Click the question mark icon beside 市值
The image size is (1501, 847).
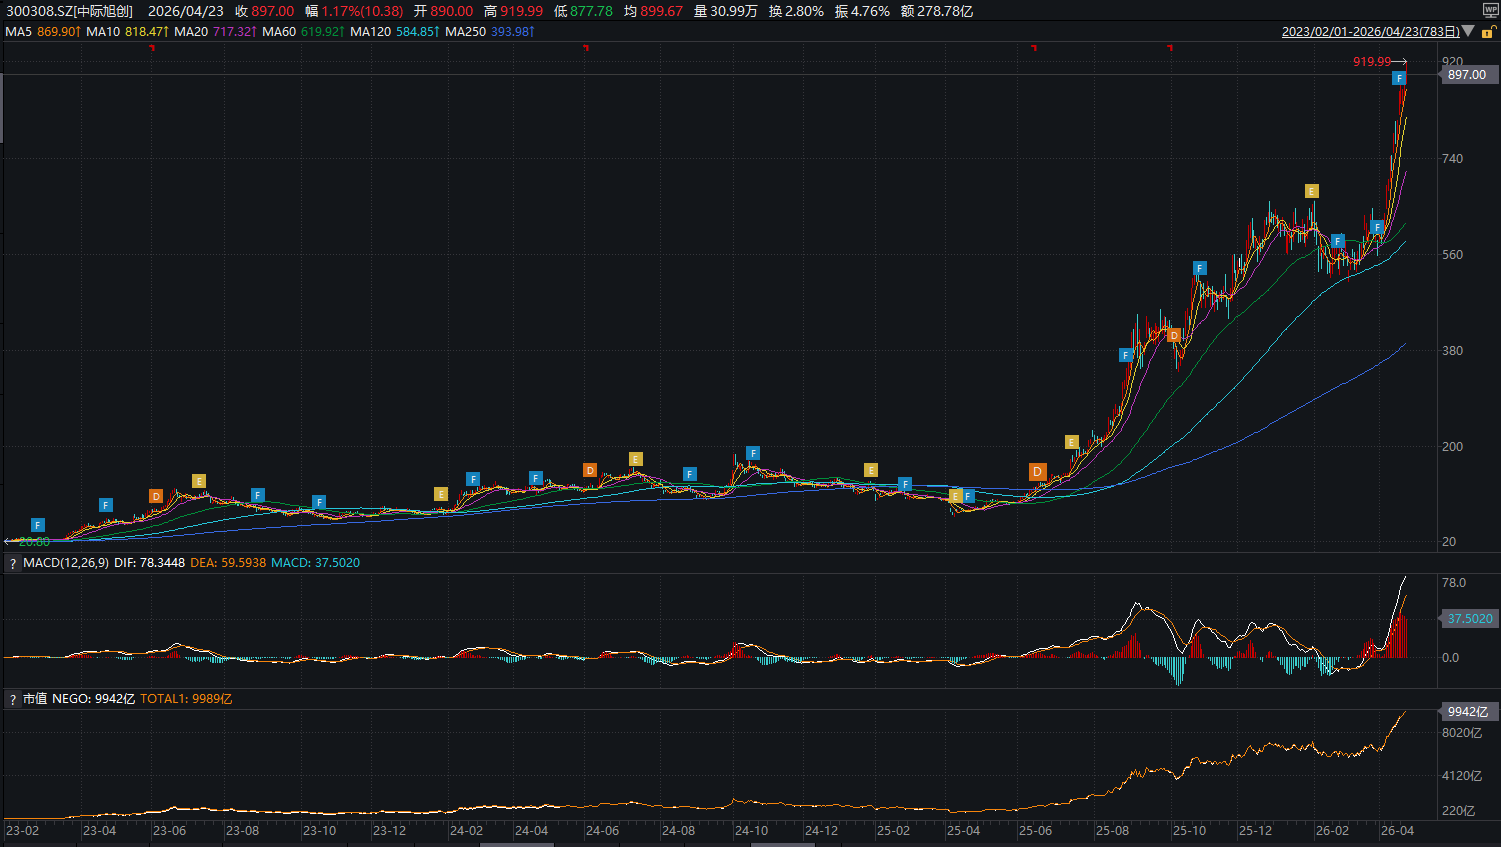coord(13,700)
